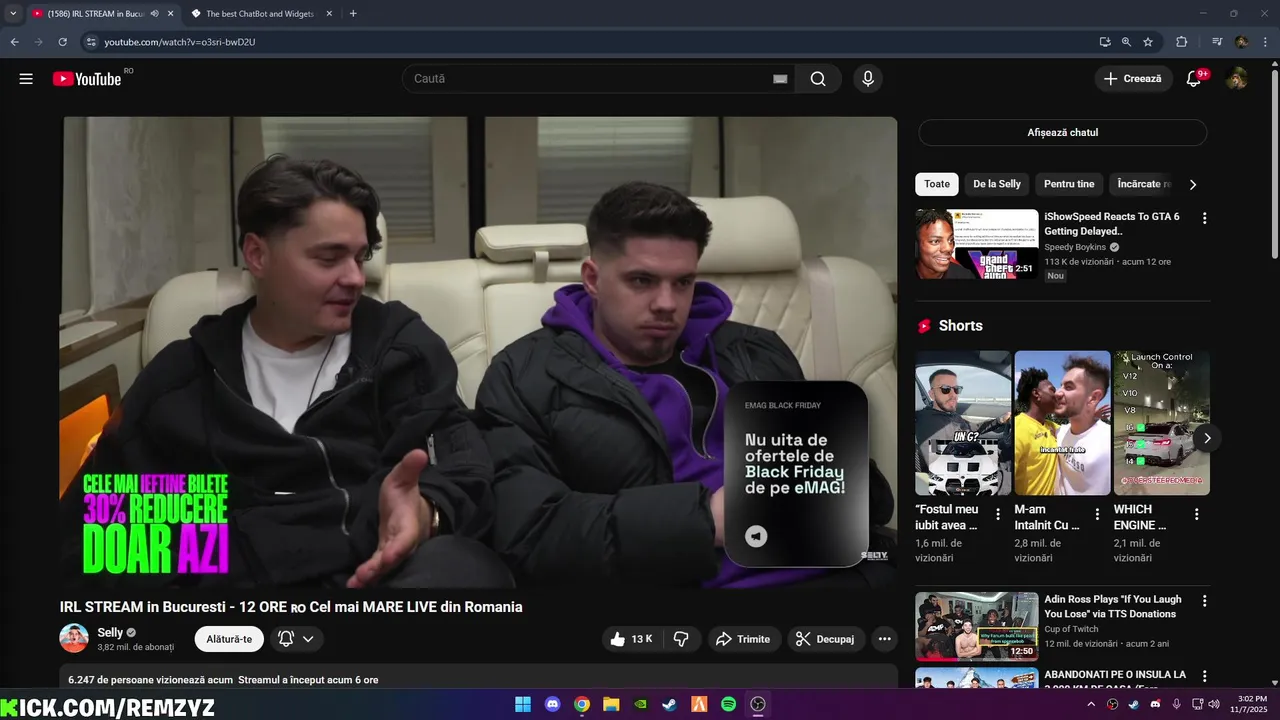
Task: Click the 'Creează' button
Action: (1133, 79)
